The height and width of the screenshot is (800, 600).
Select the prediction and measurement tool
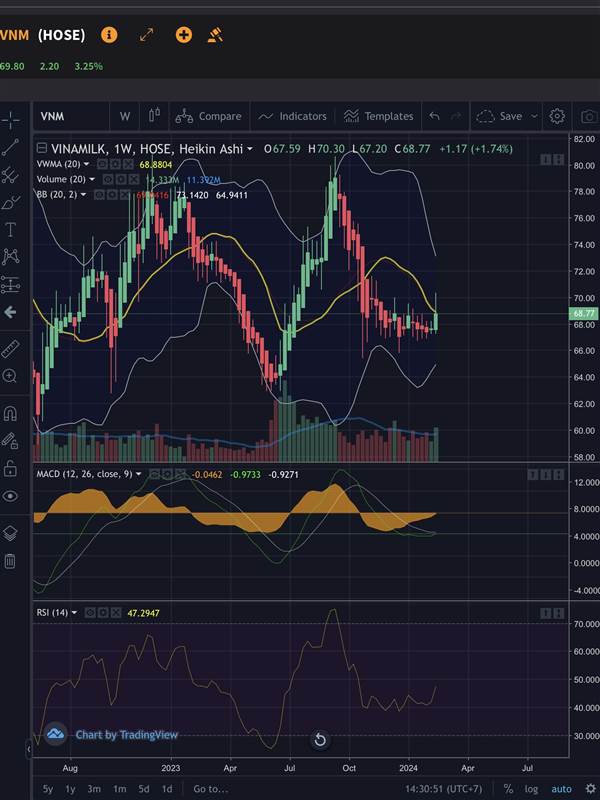tap(10, 285)
